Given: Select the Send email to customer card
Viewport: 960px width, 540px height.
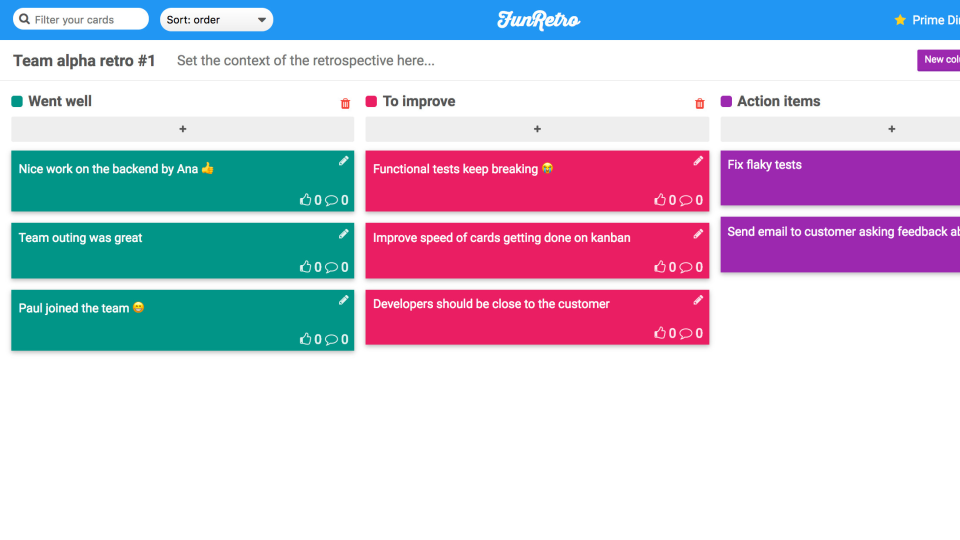Looking at the screenshot, I should tap(840, 244).
